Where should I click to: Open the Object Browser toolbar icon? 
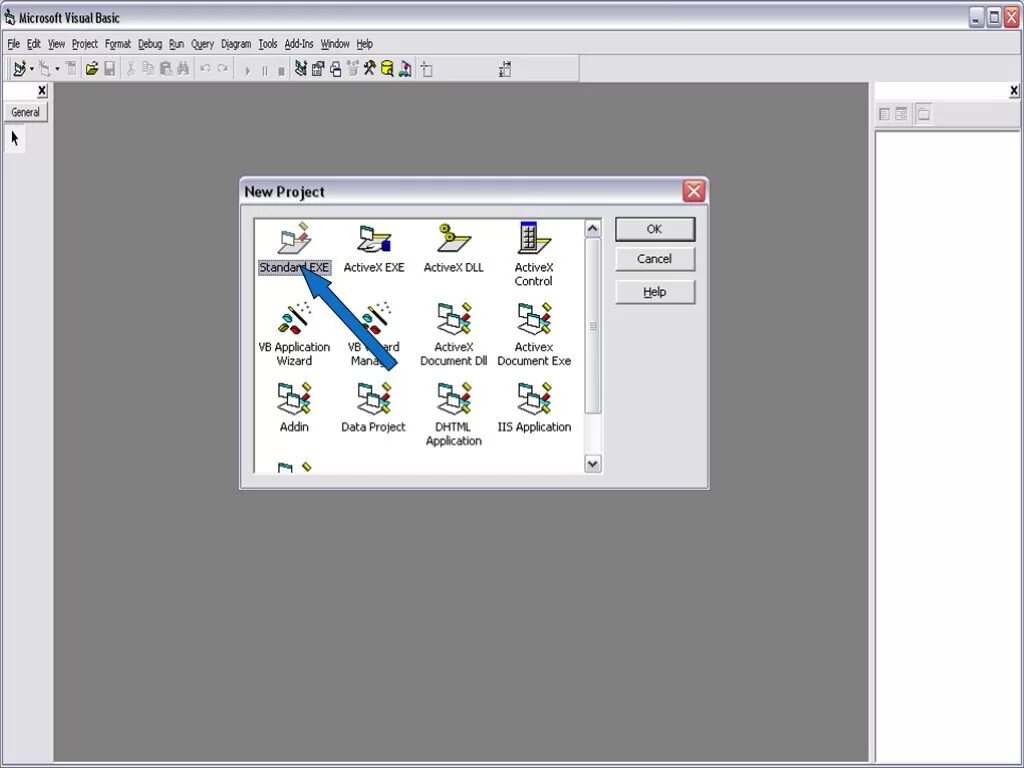(353, 69)
